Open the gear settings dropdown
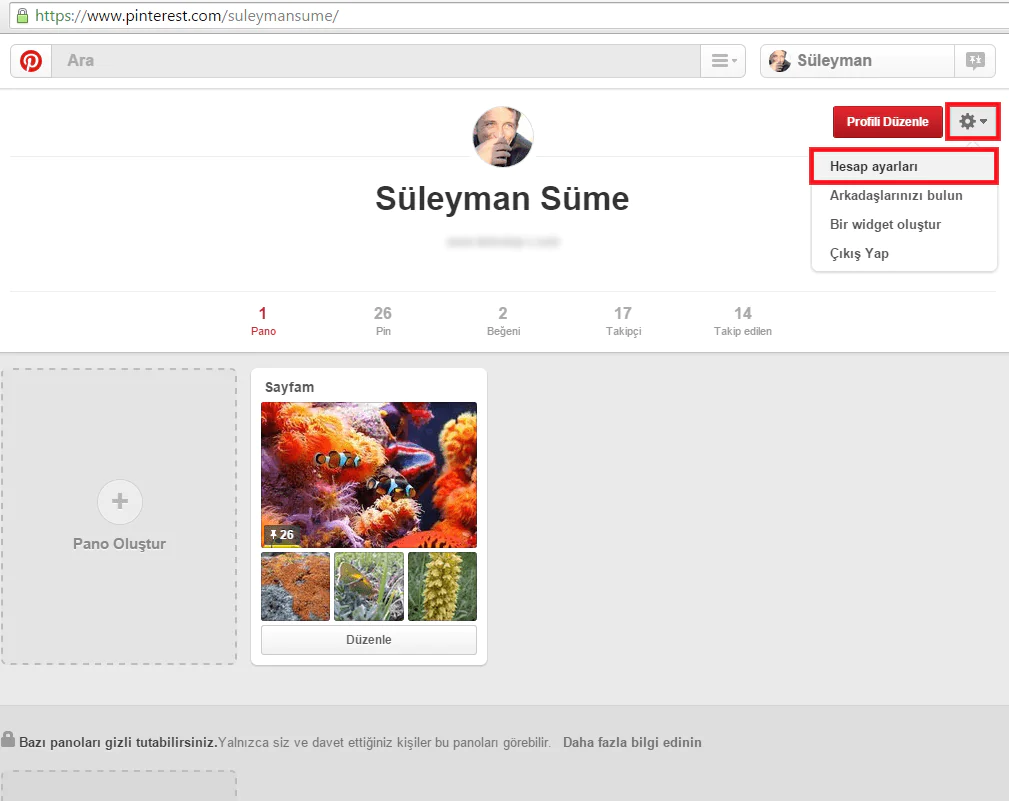The height and width of the screenshot is (801, 1009). [972, 122]
